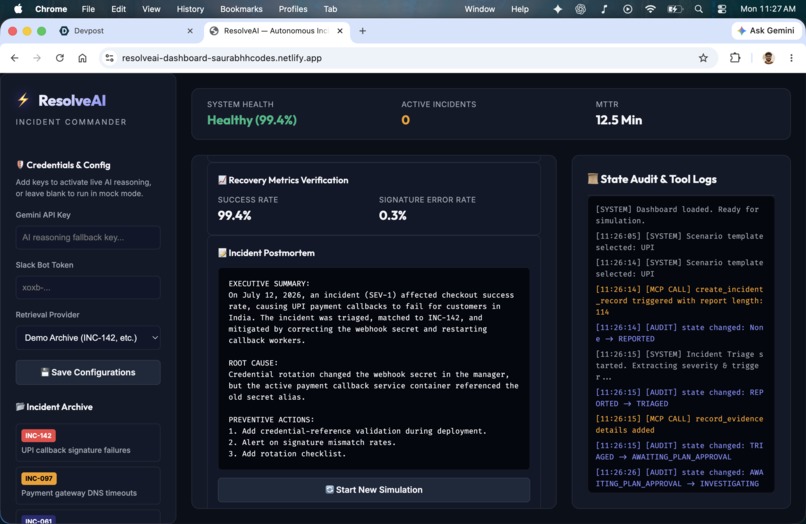
Task: Open the Tab menu
Action: (330, 9)
